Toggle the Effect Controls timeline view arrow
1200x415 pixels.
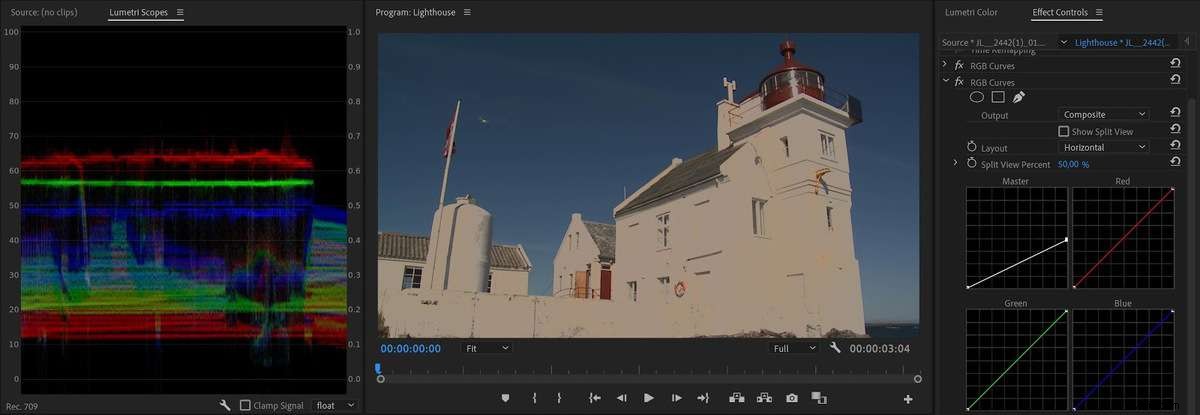1186,42
